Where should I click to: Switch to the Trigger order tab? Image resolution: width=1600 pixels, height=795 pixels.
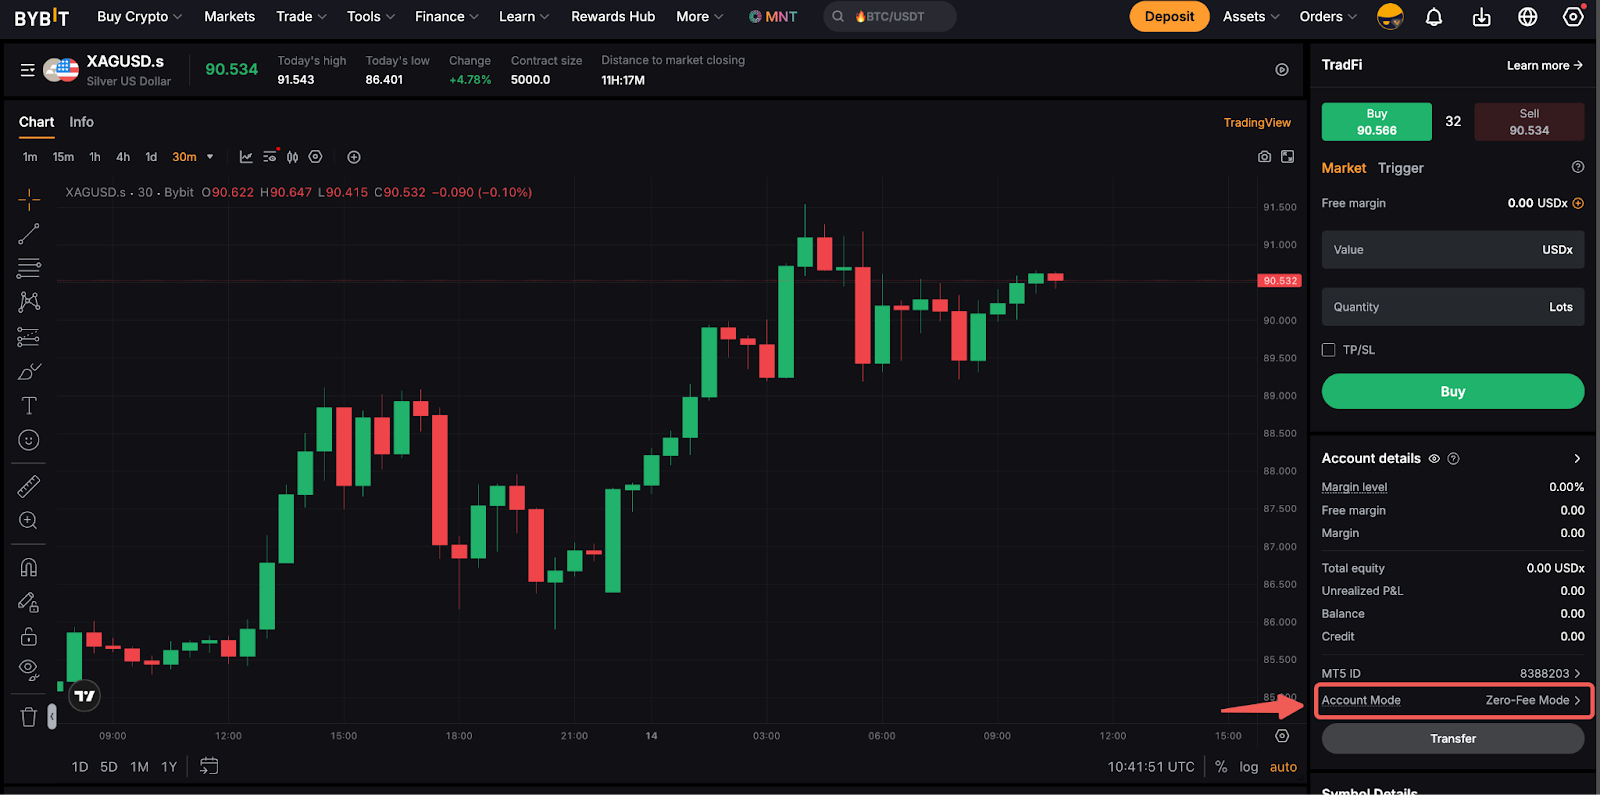[1400, 168]
